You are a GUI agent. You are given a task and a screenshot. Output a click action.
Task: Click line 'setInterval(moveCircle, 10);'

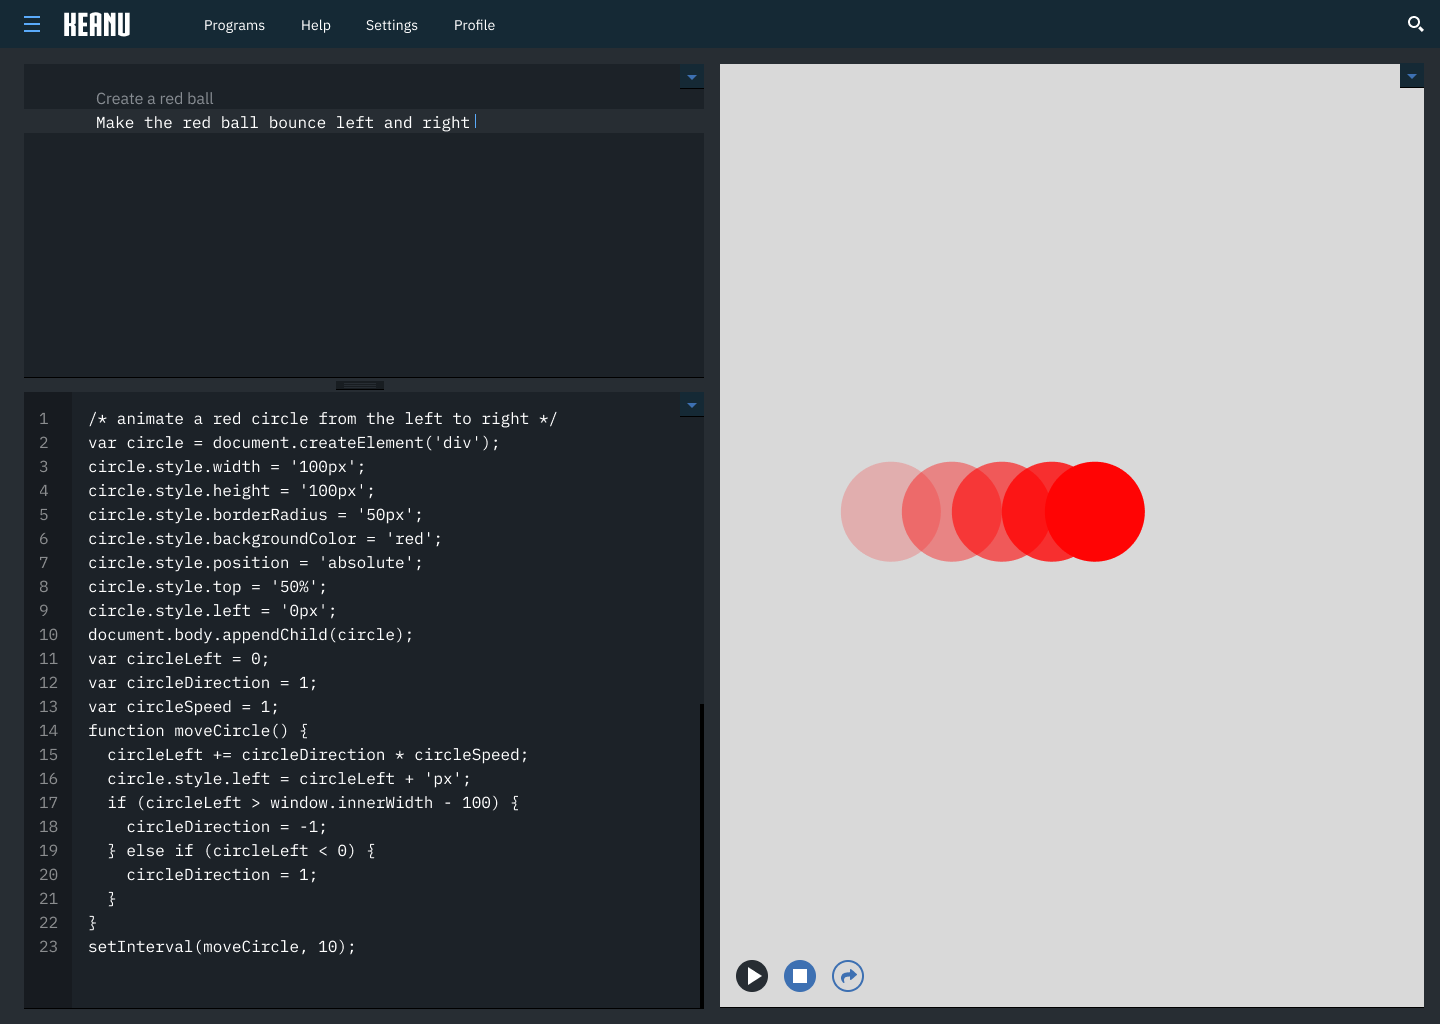222,947
